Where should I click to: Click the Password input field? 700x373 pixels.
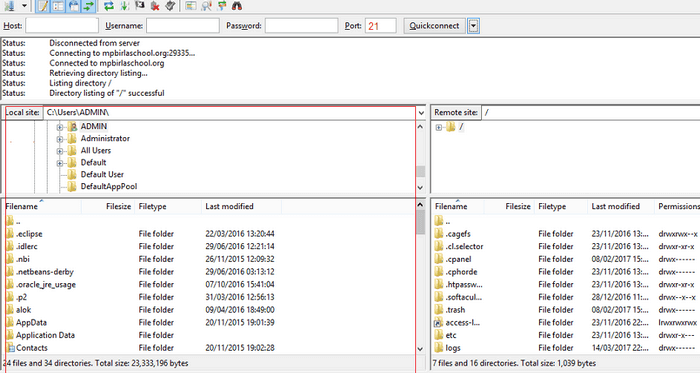[301, 26]
